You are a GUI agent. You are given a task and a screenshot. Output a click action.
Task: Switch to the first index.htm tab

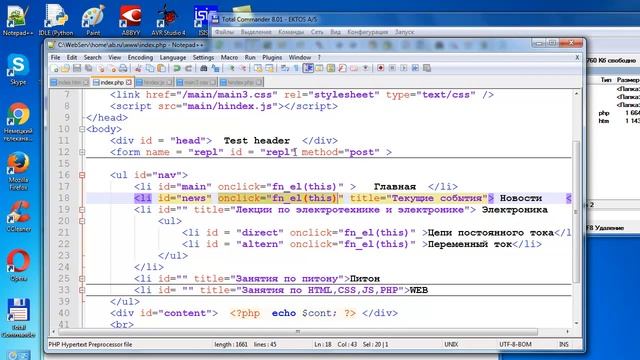[69, 82]
